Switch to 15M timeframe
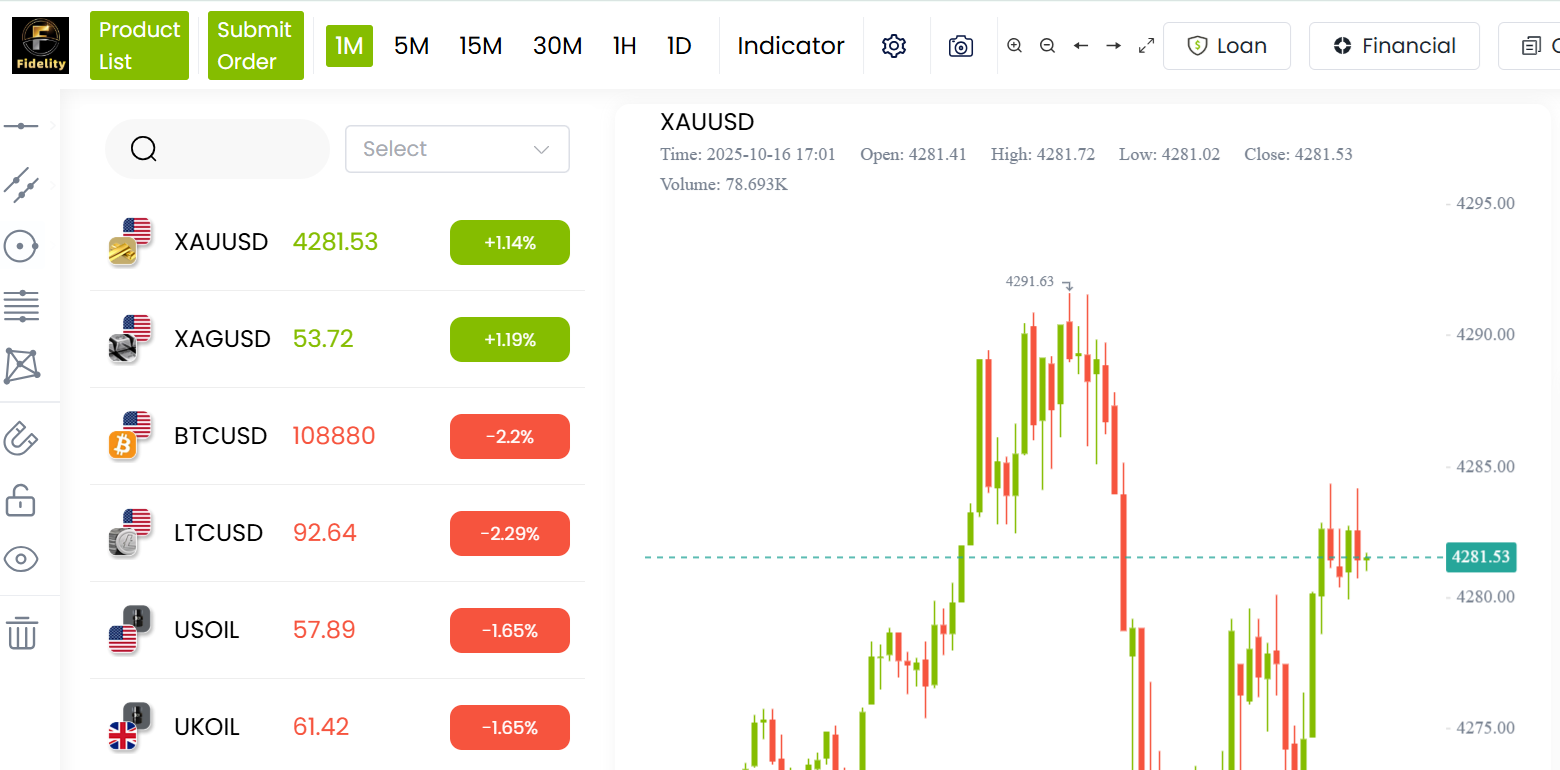The height and width of the screenshot is (770, 1560). [x=481, y=46]
